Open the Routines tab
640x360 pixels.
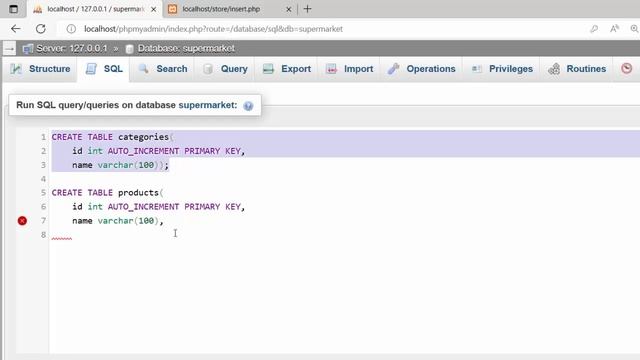pyautogui.click(x=577, y=69)
